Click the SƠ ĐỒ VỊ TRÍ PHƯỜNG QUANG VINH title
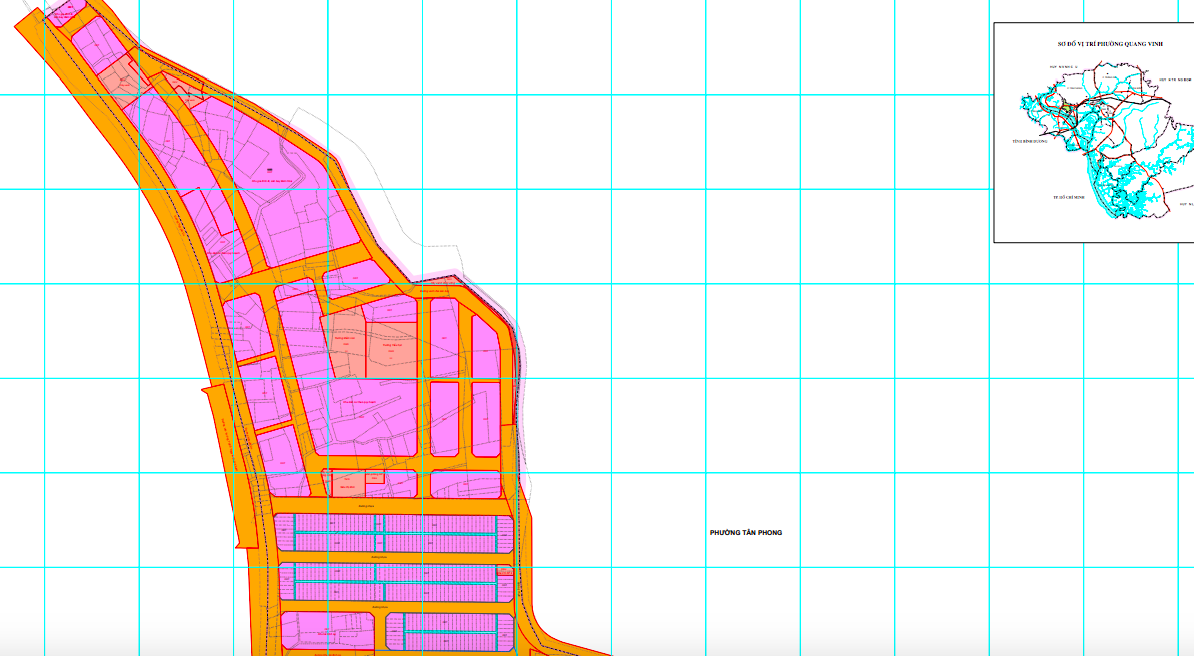 tap(1110, 44)
